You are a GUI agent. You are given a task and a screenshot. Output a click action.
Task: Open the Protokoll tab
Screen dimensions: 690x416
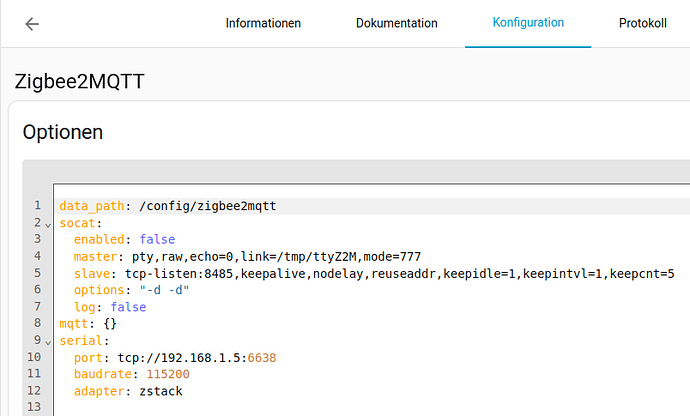point(642,23)
